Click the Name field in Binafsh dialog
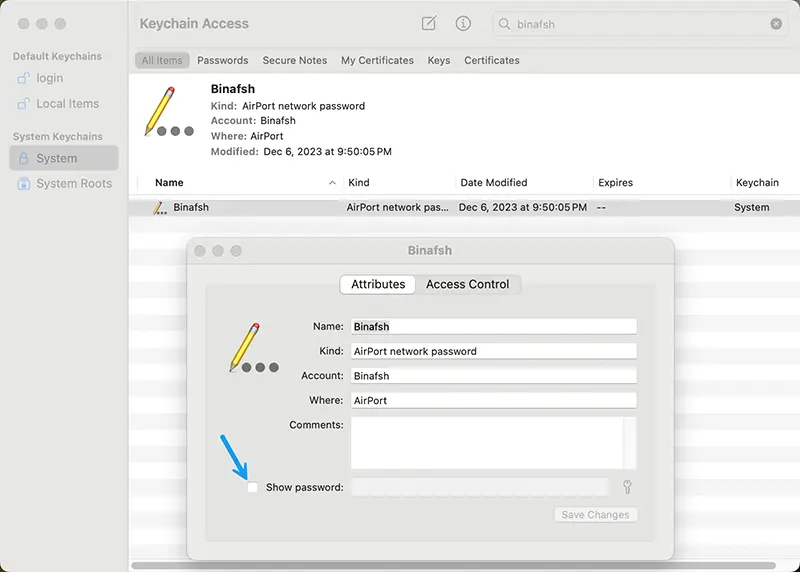The image size is (800, 572). [493, 327]
